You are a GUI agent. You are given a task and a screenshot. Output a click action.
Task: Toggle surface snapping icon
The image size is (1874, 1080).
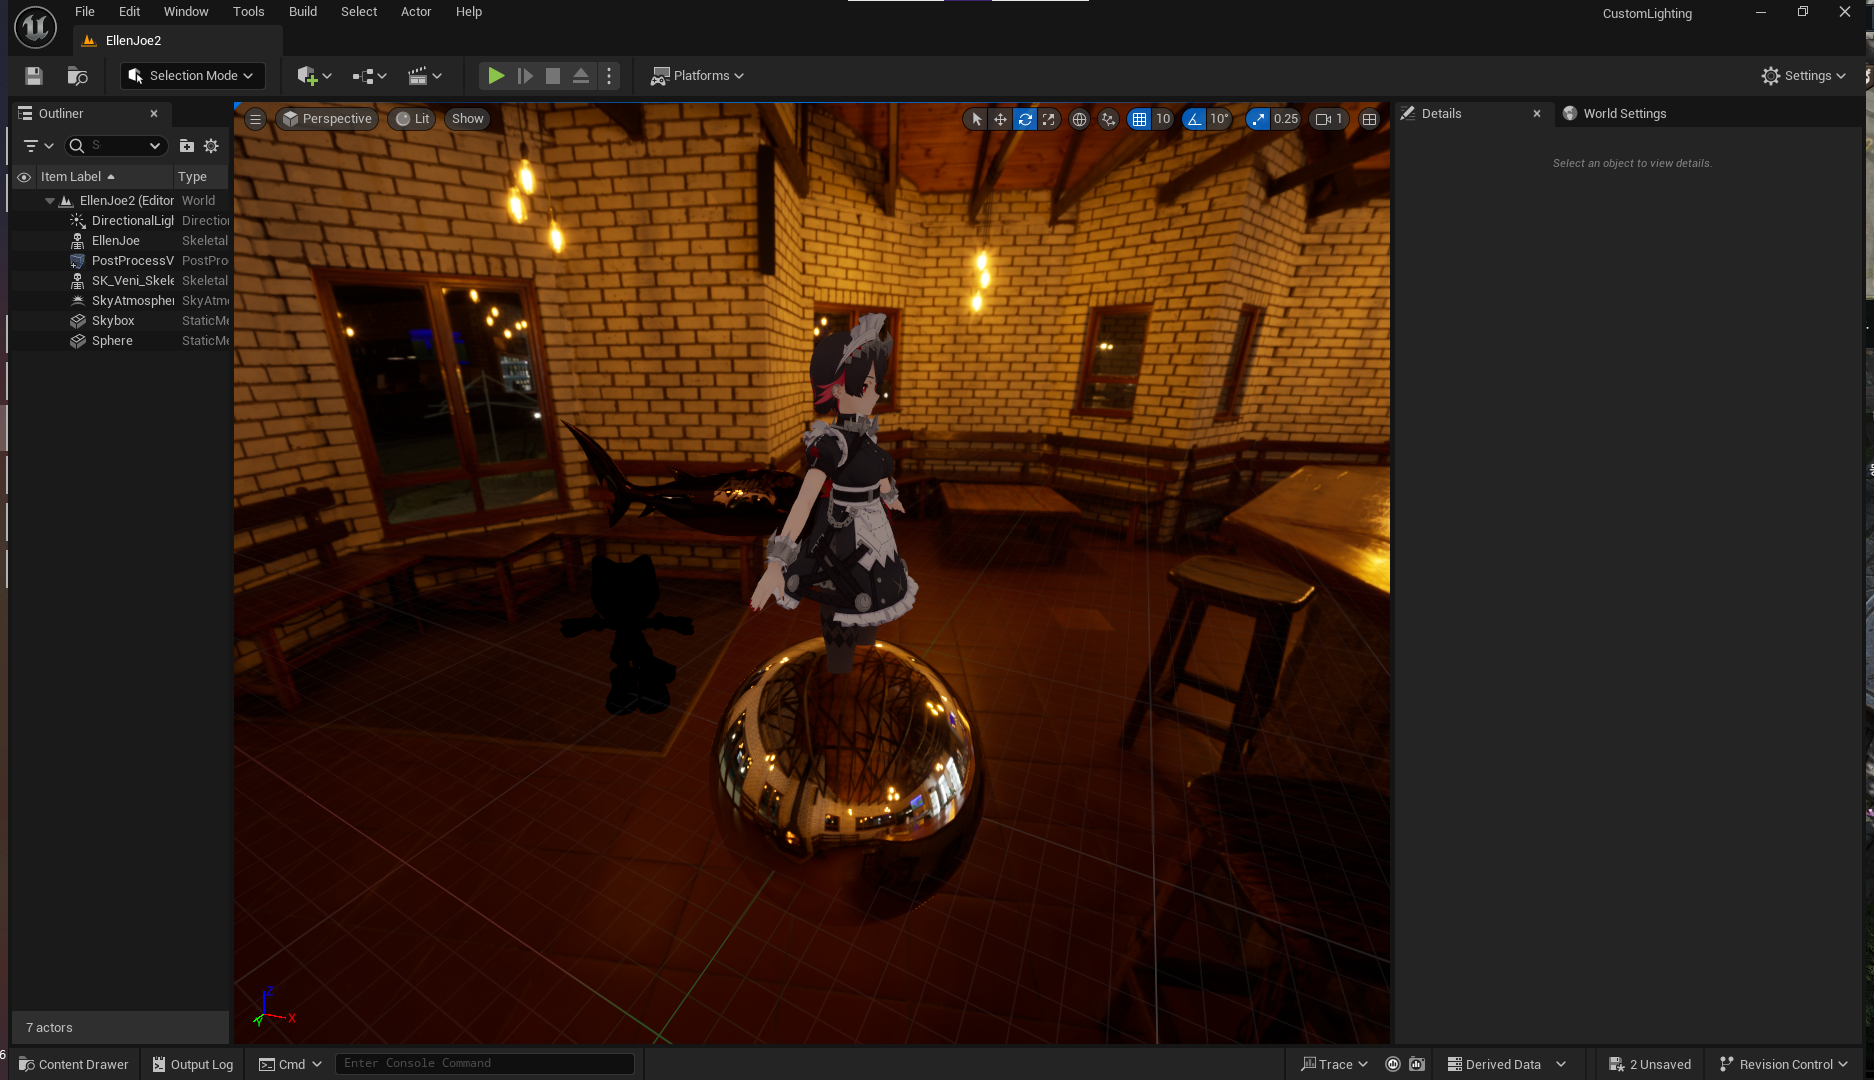[1108, 119]
